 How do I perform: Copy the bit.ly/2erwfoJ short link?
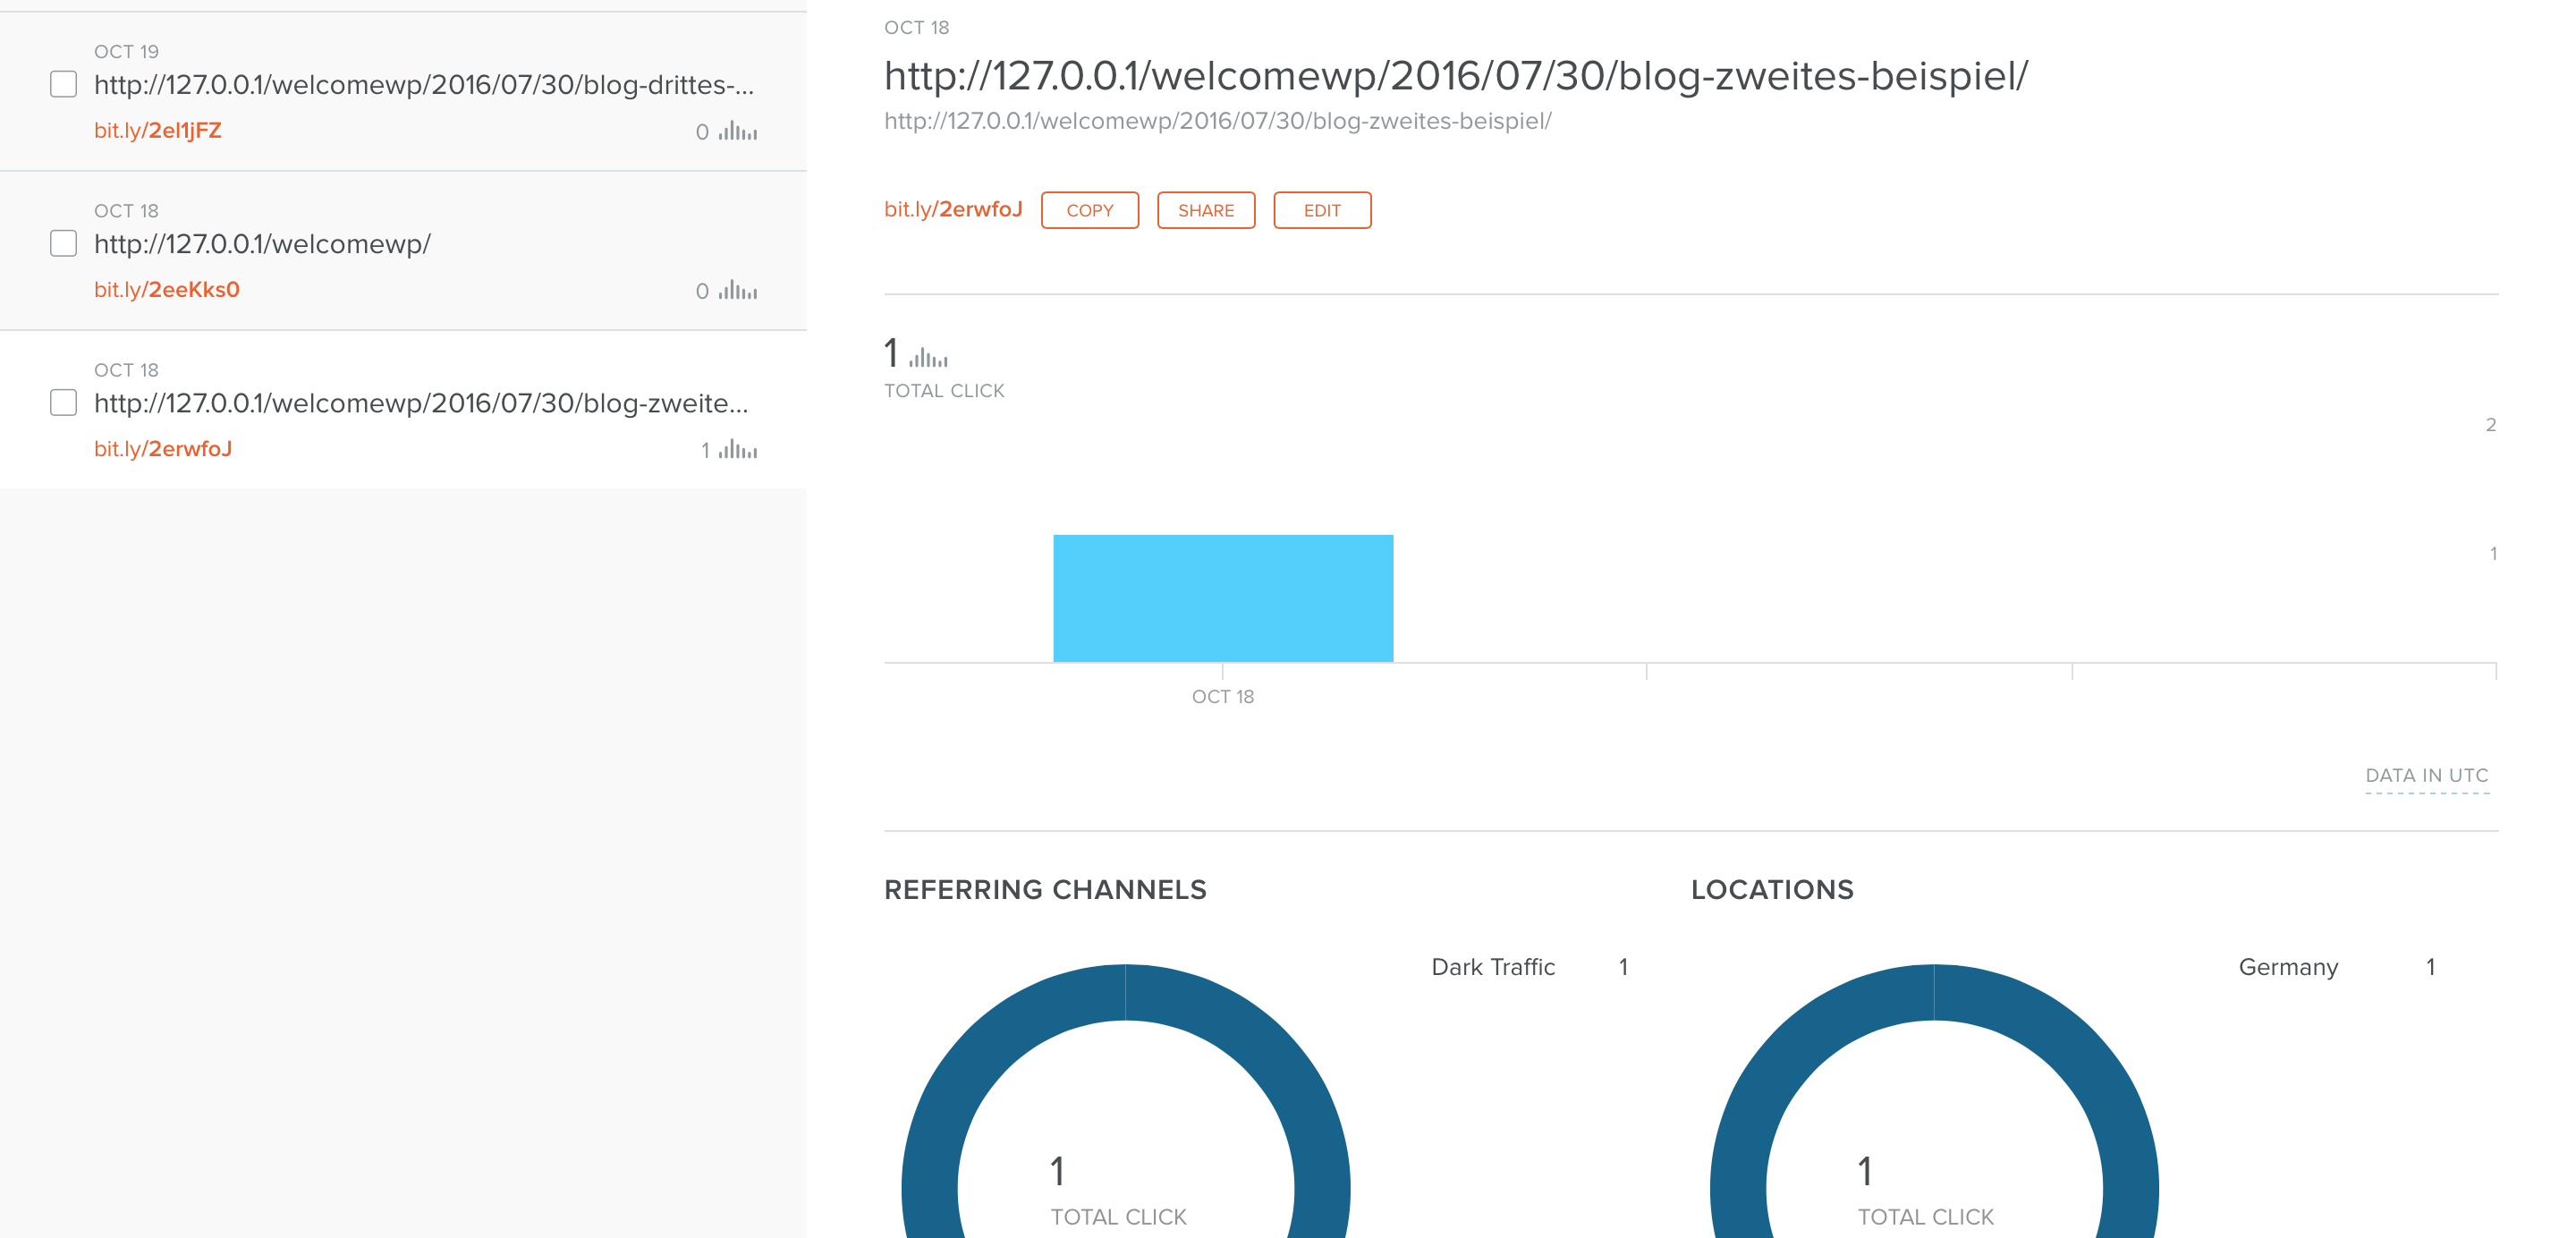coord(1089,210)
